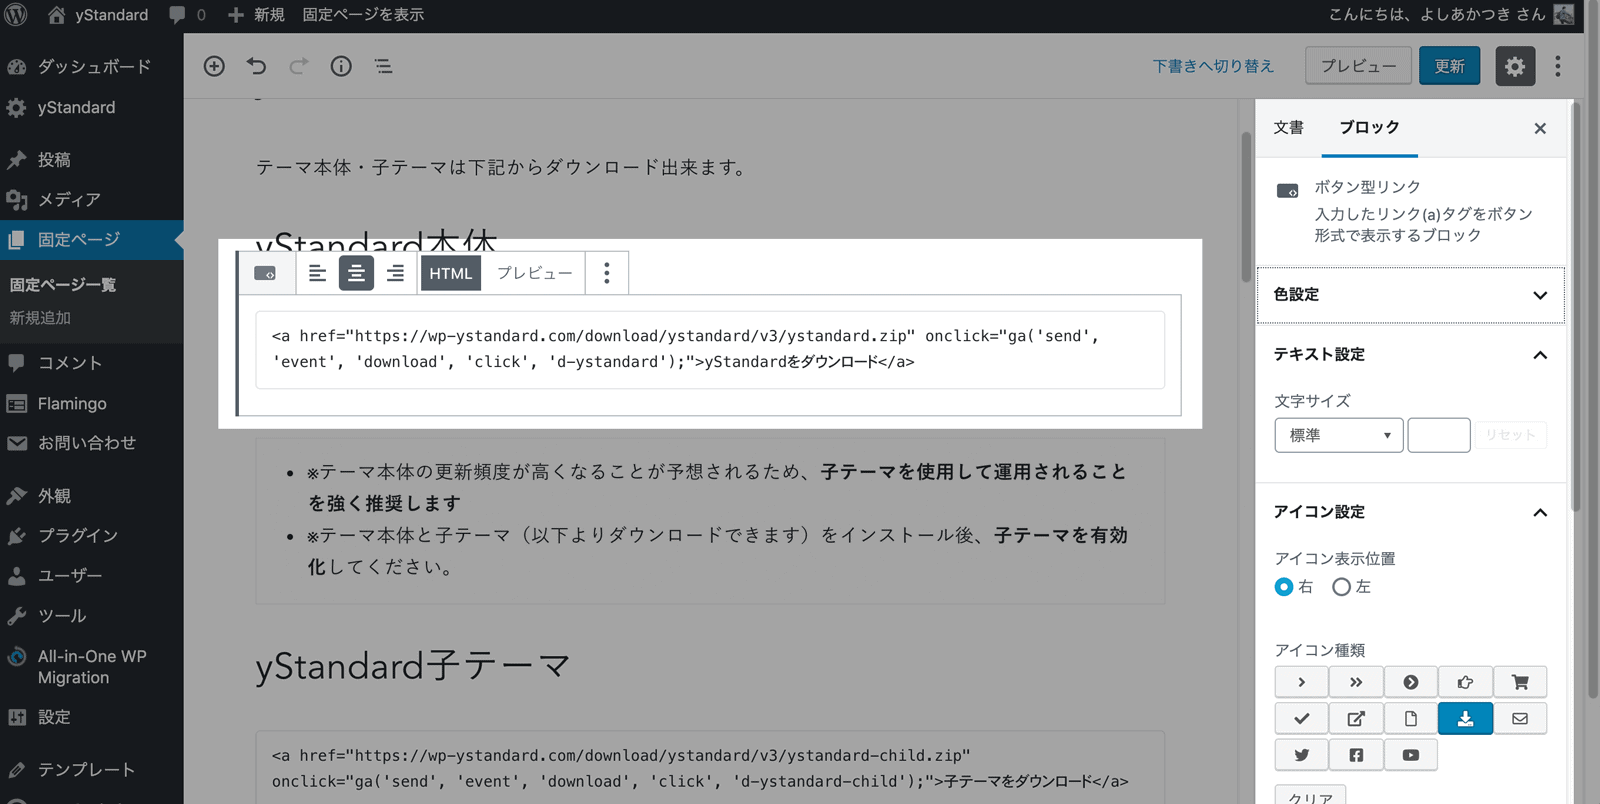Click the 更新 update button
1600x804 pixels.
coord(1449,66)
